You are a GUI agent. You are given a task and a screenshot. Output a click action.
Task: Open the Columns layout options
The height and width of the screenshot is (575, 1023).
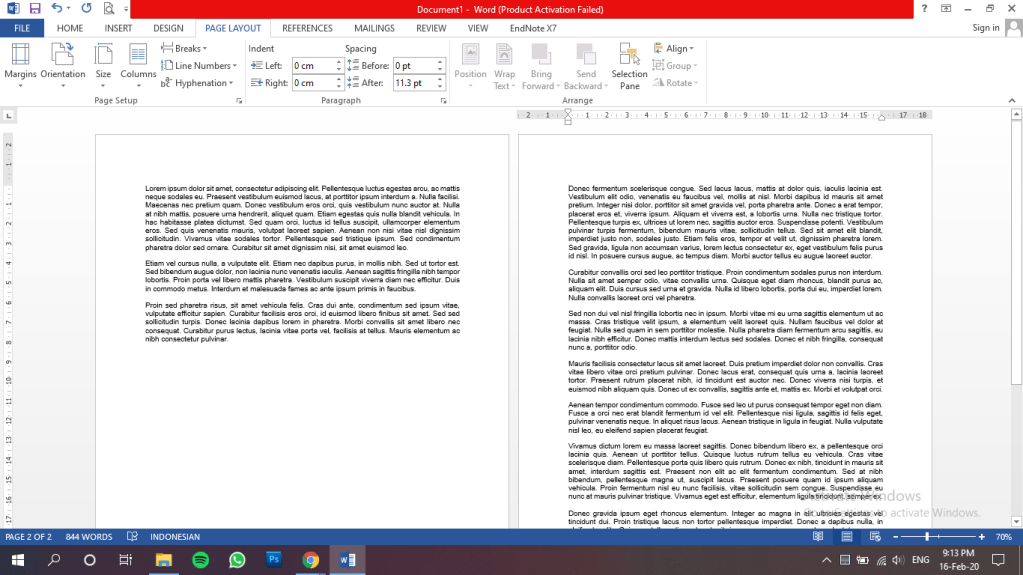138,62
